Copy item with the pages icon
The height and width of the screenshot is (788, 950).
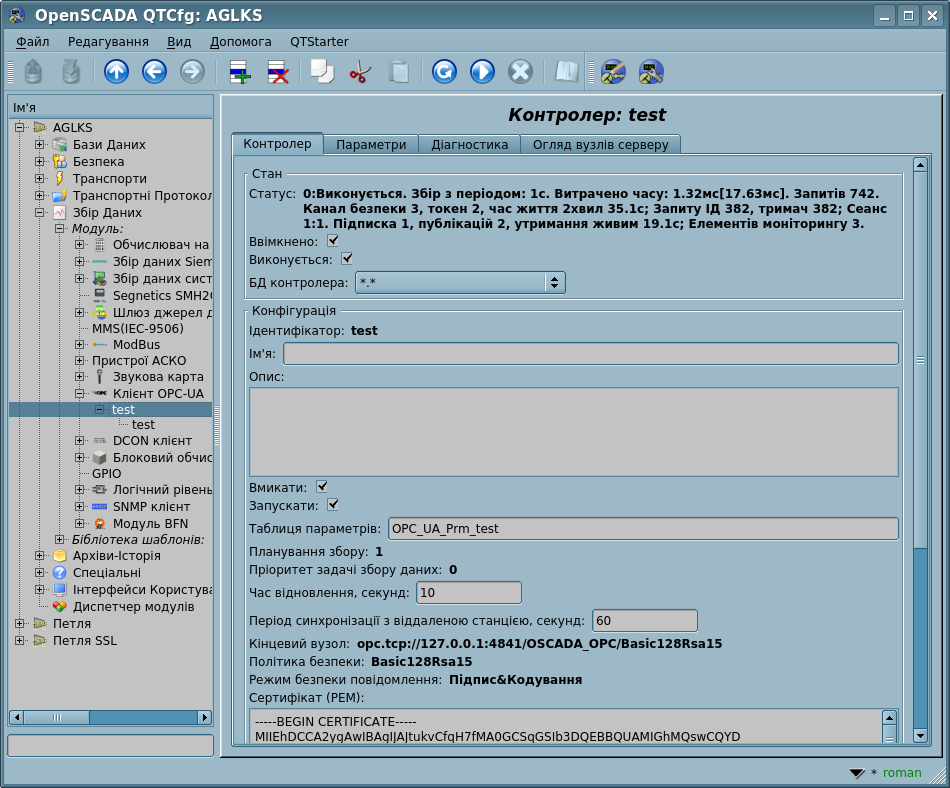click(322, 71)
